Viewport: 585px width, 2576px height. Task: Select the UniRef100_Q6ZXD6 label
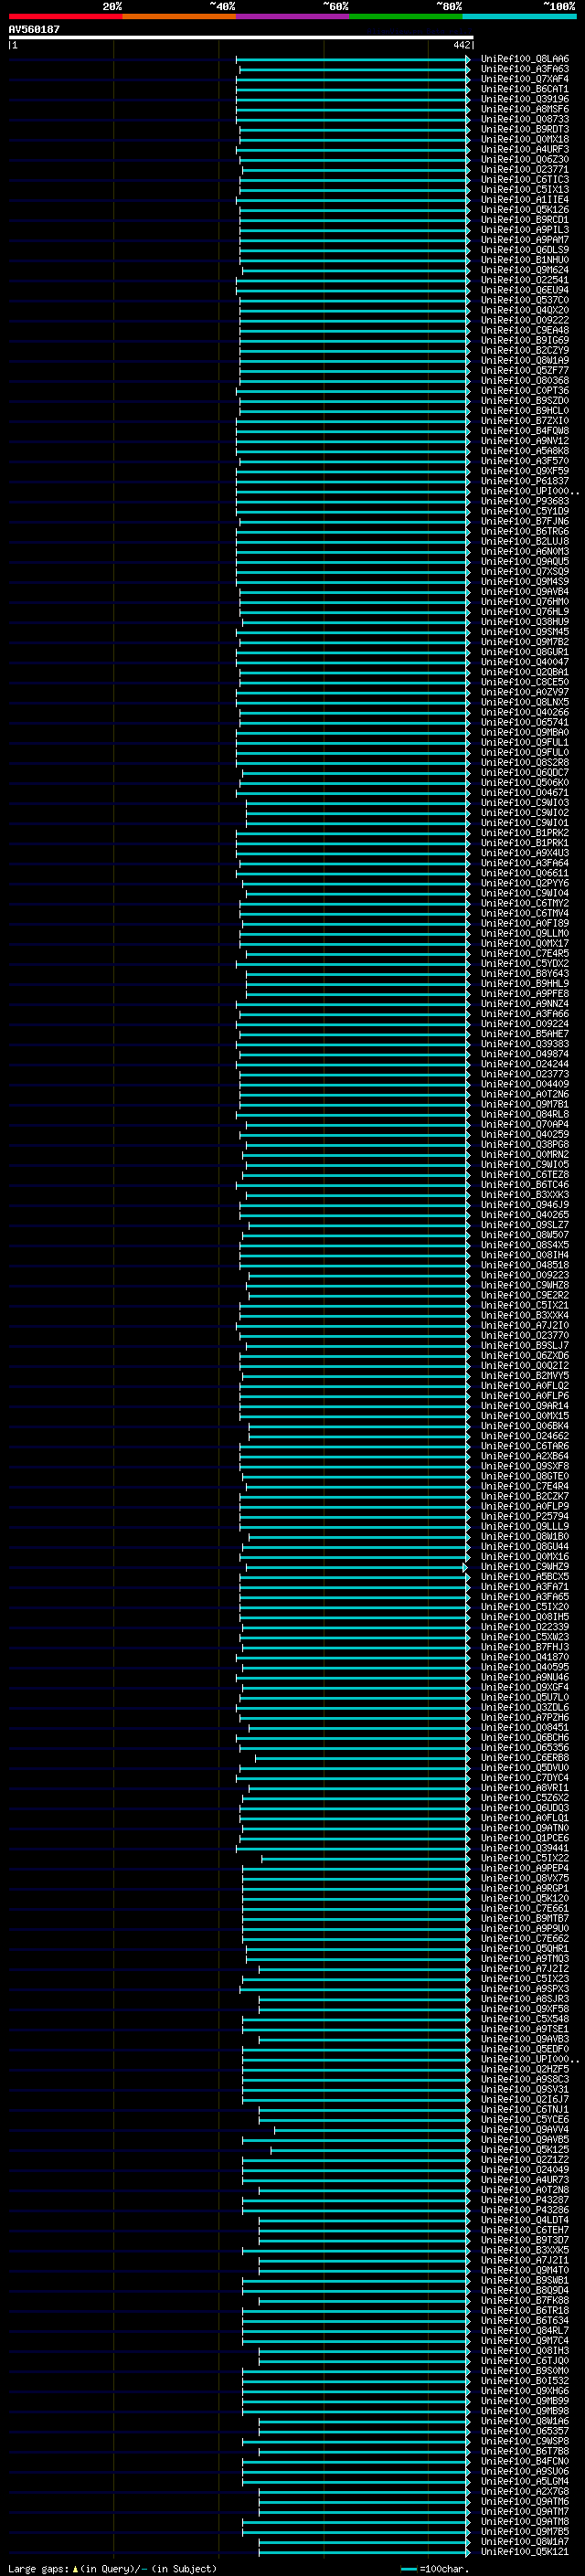pos(524,1356)
